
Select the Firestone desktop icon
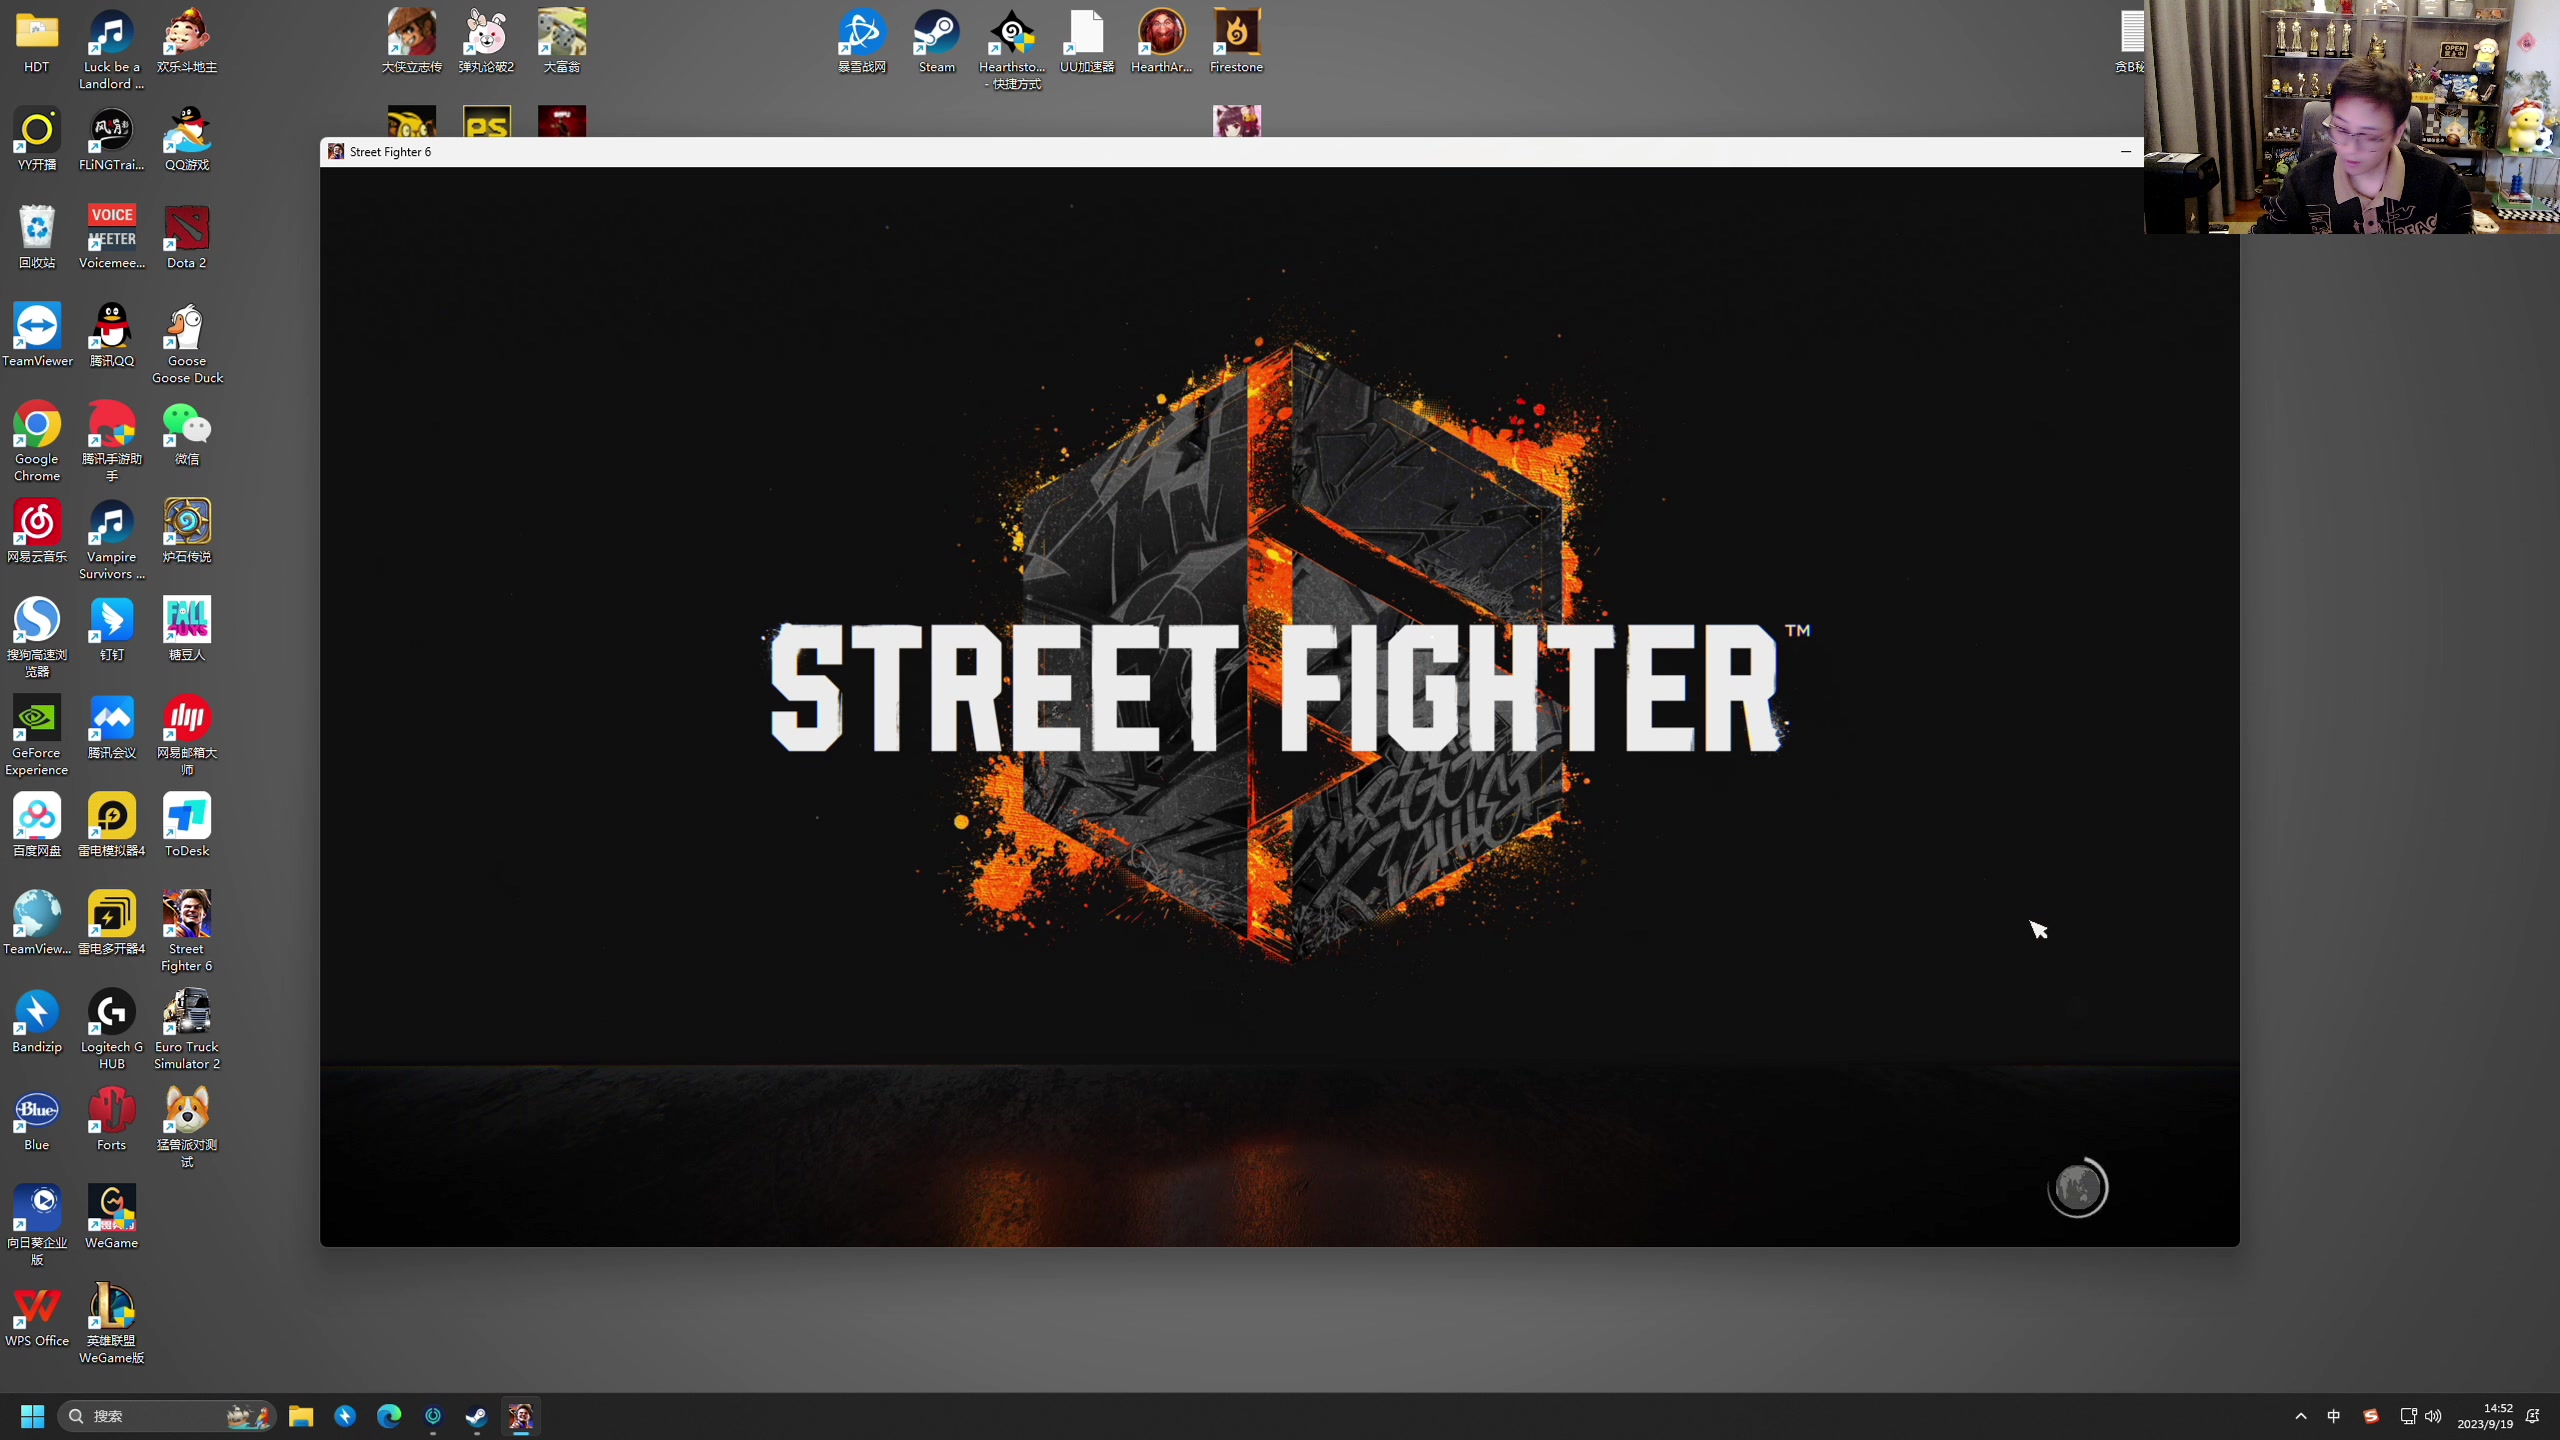tap(1236, 42)
